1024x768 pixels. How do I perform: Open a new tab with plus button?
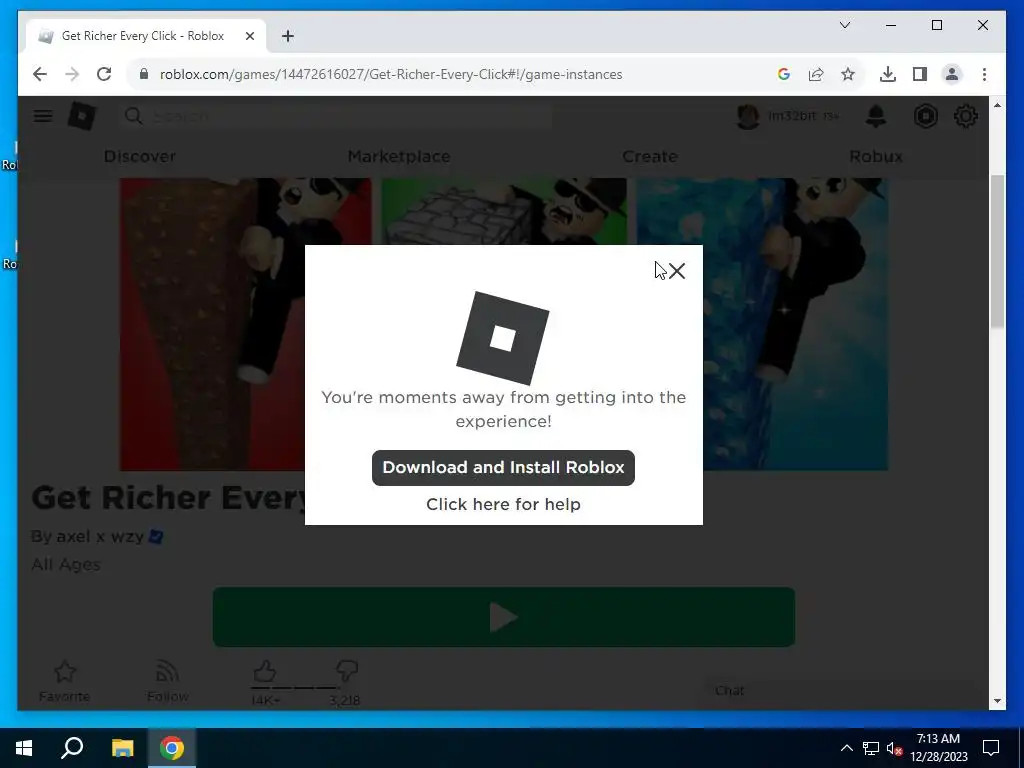(x=288, y=36)
